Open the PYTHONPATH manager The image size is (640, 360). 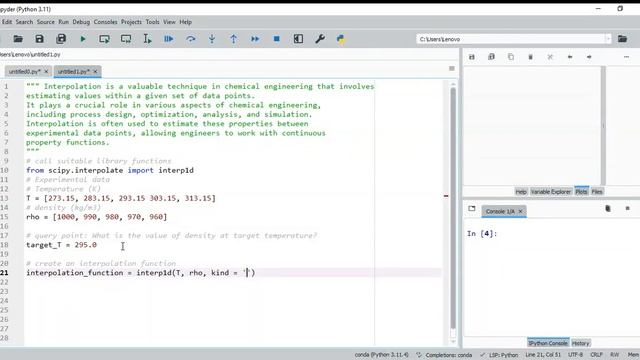click(x=341, y=39)
